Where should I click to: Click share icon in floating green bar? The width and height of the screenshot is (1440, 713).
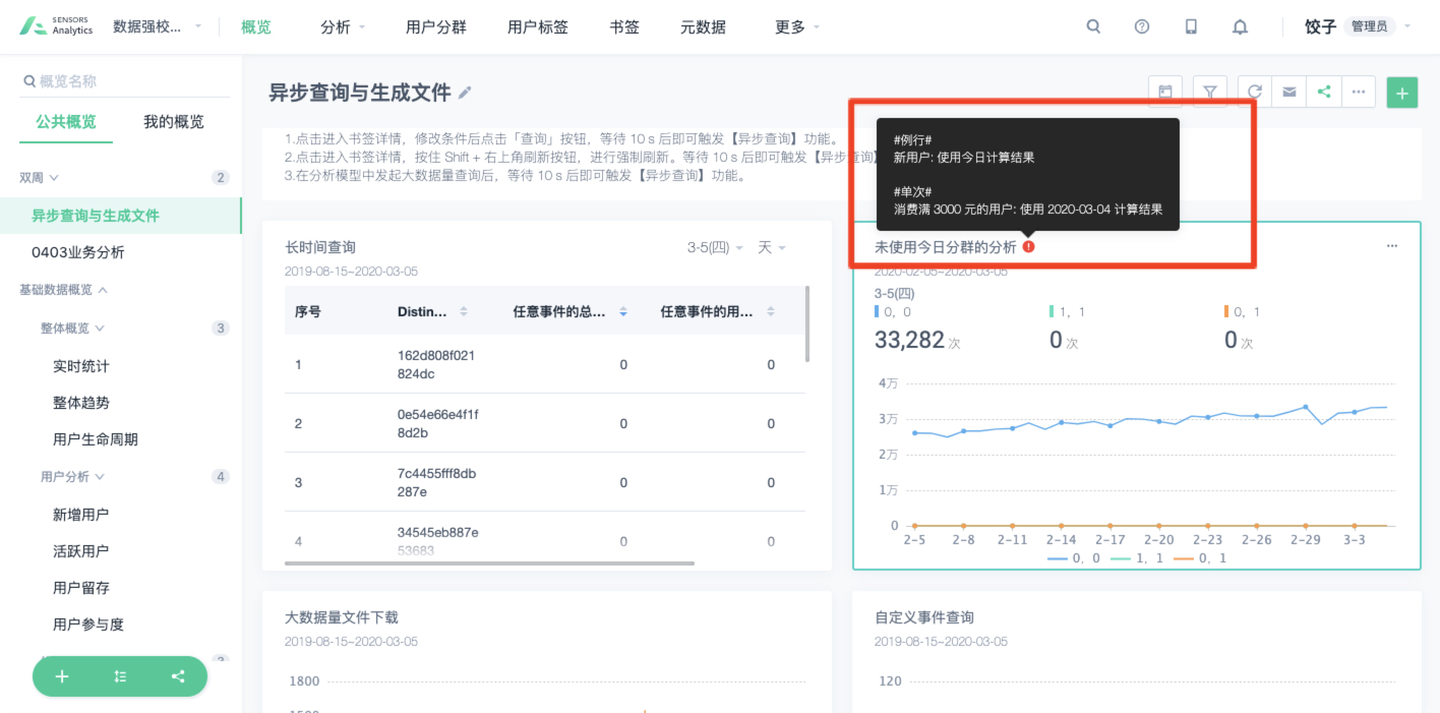(178, 677)
